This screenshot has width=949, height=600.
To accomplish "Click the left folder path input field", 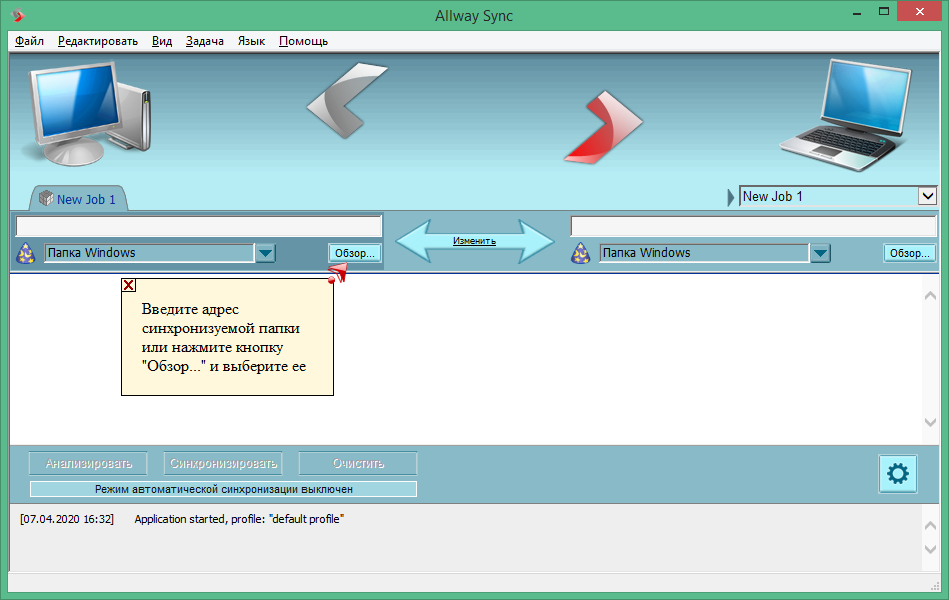I will 199,226.
